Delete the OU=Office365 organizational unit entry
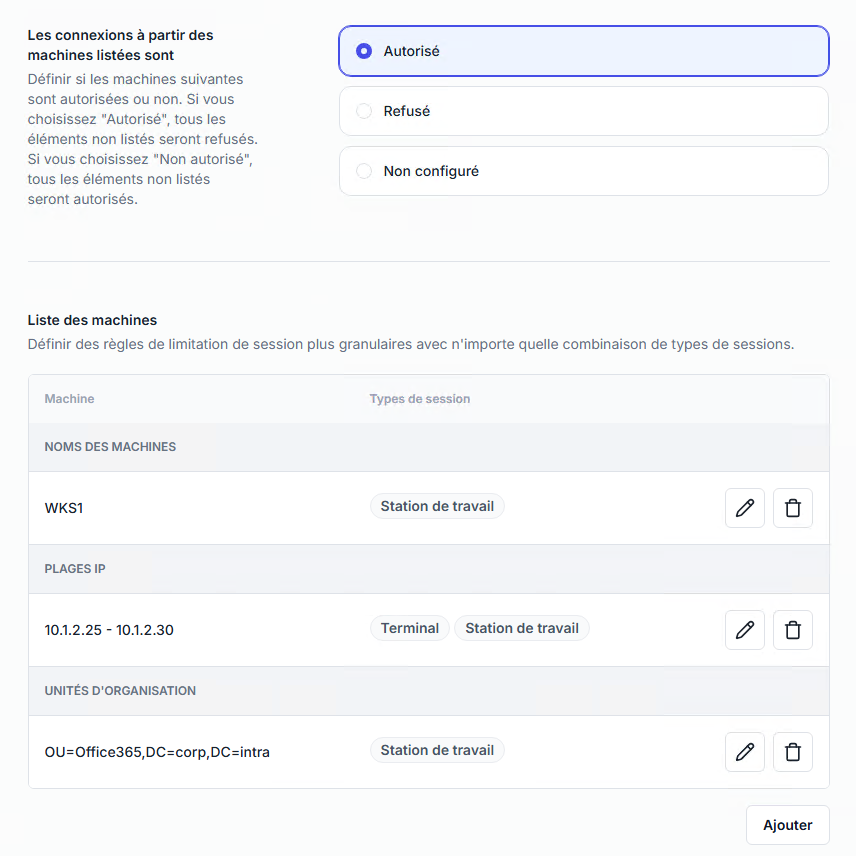Screen dimensions: 856x856 coord(793,752)
